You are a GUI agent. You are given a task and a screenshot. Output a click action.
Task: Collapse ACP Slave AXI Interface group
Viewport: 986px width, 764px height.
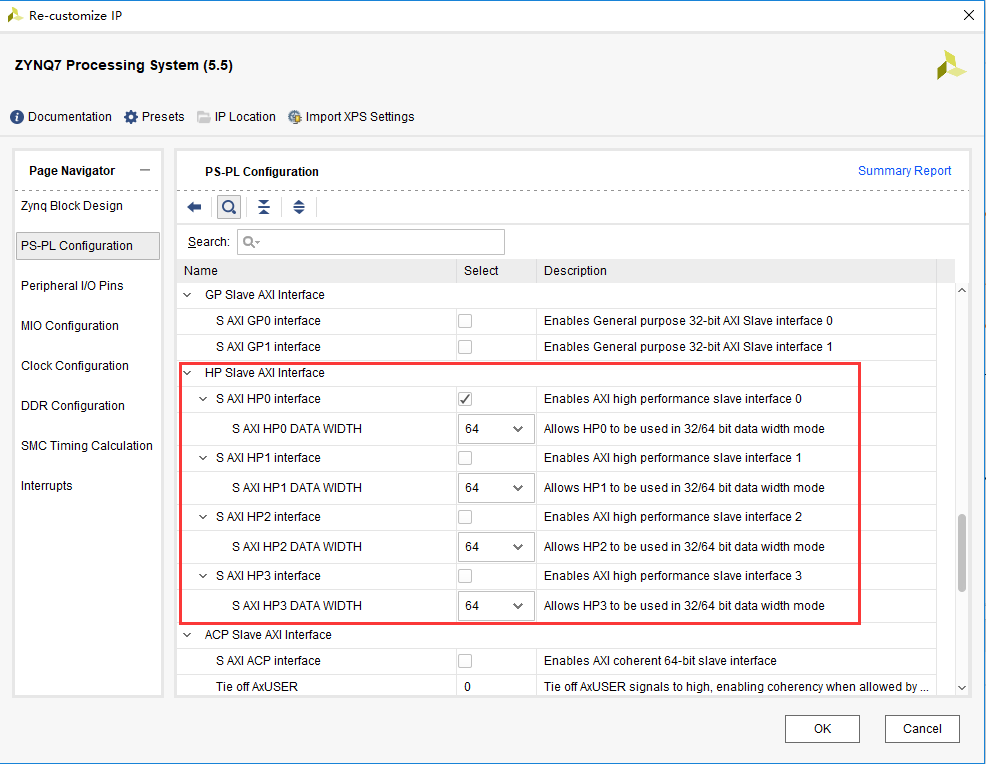point(187,635)
